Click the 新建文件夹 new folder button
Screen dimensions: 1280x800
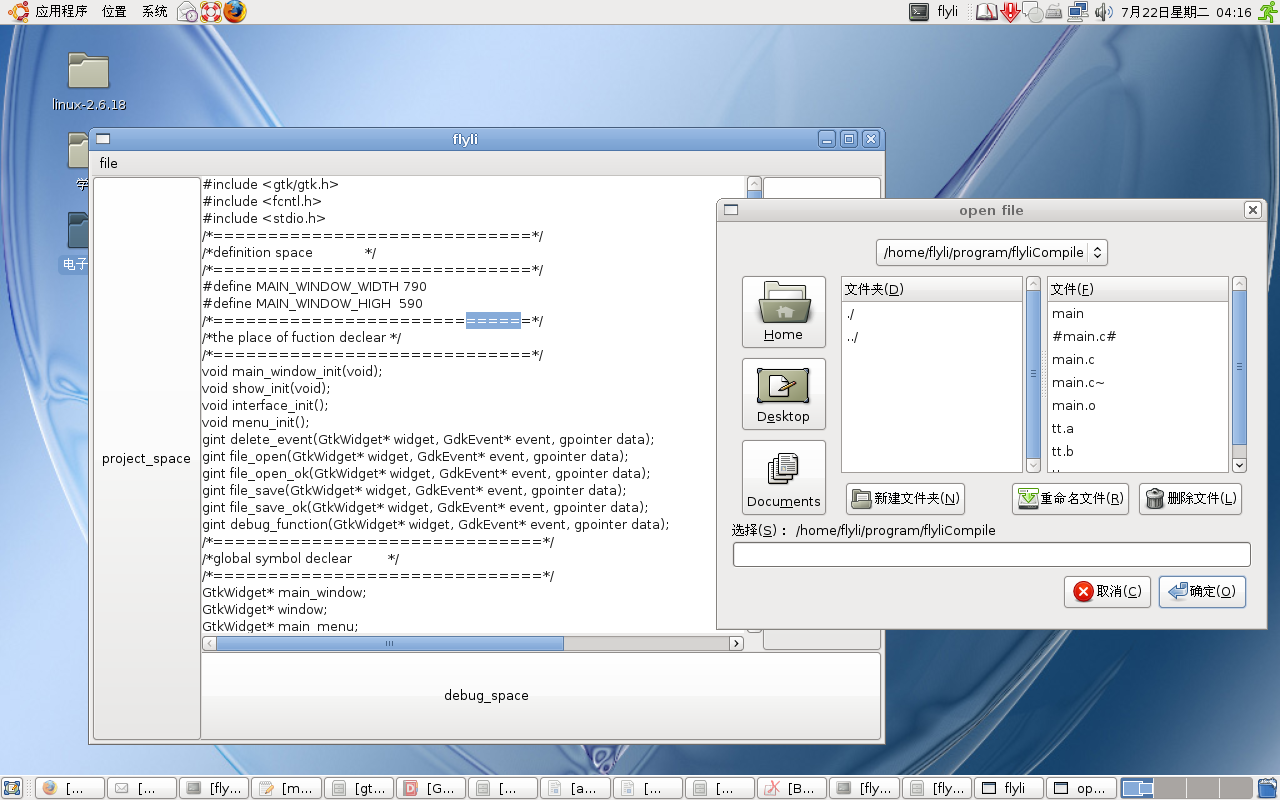pos(905,499)
